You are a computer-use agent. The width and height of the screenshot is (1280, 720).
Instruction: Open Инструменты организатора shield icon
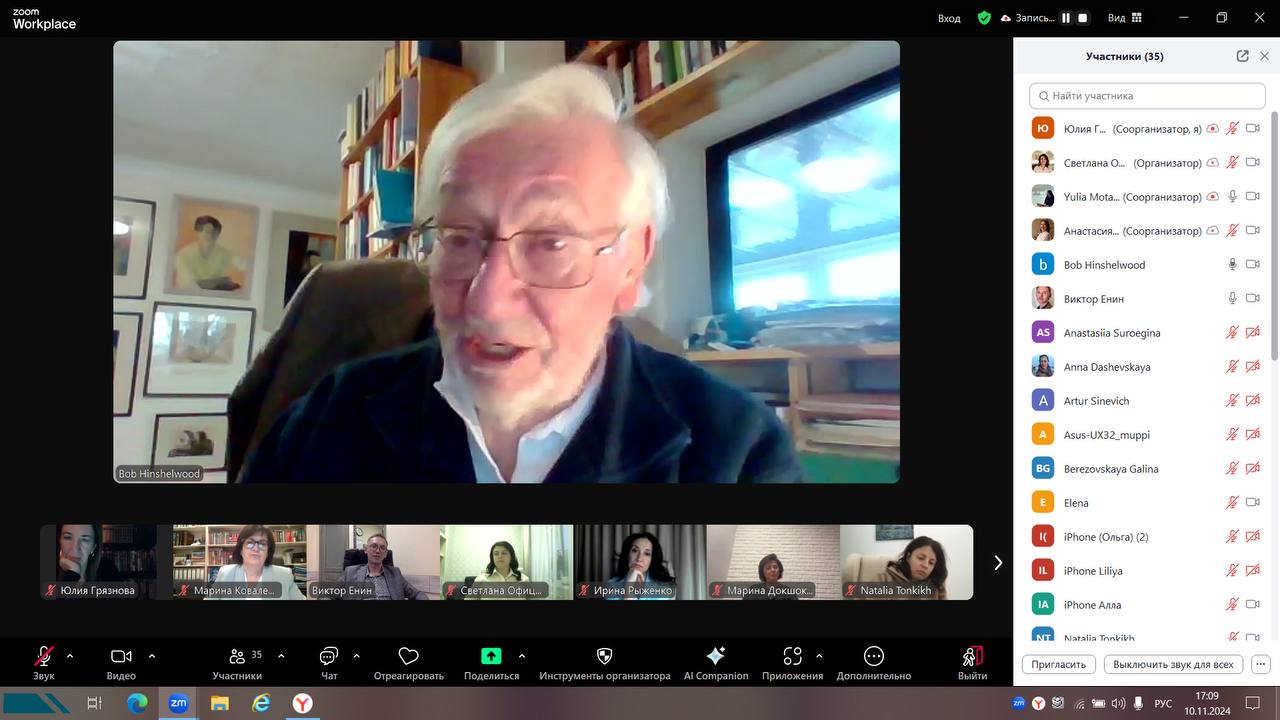[604, 656]
